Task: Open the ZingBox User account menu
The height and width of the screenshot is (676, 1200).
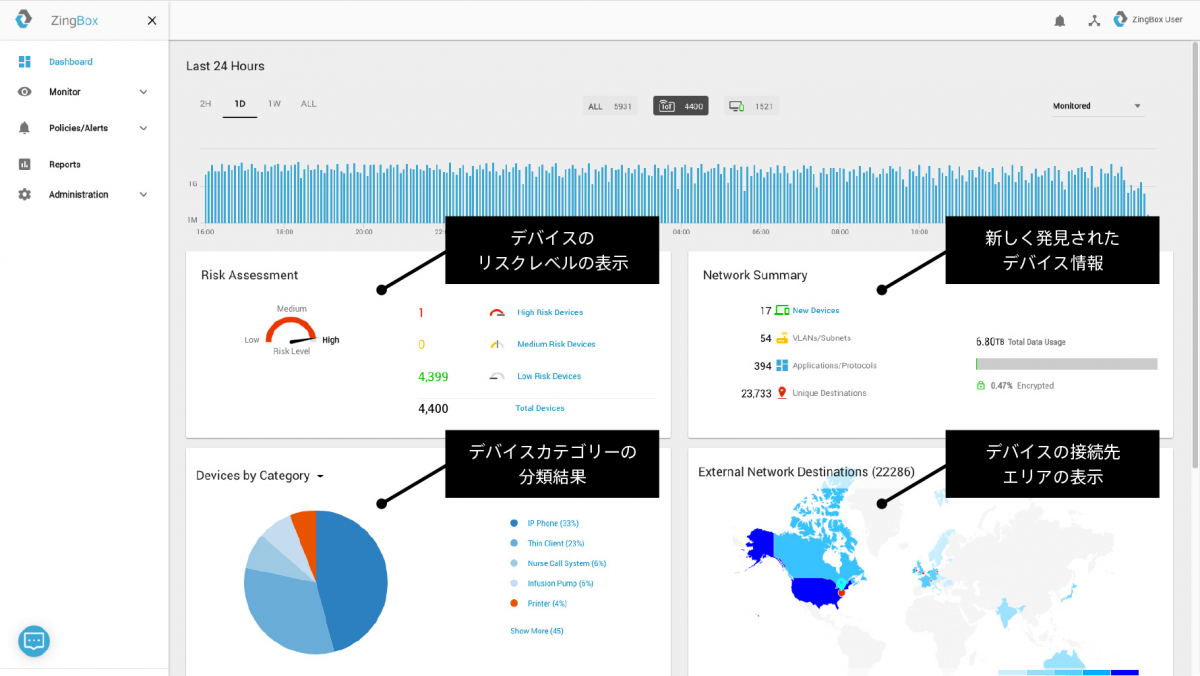Action: point(1147,19)
